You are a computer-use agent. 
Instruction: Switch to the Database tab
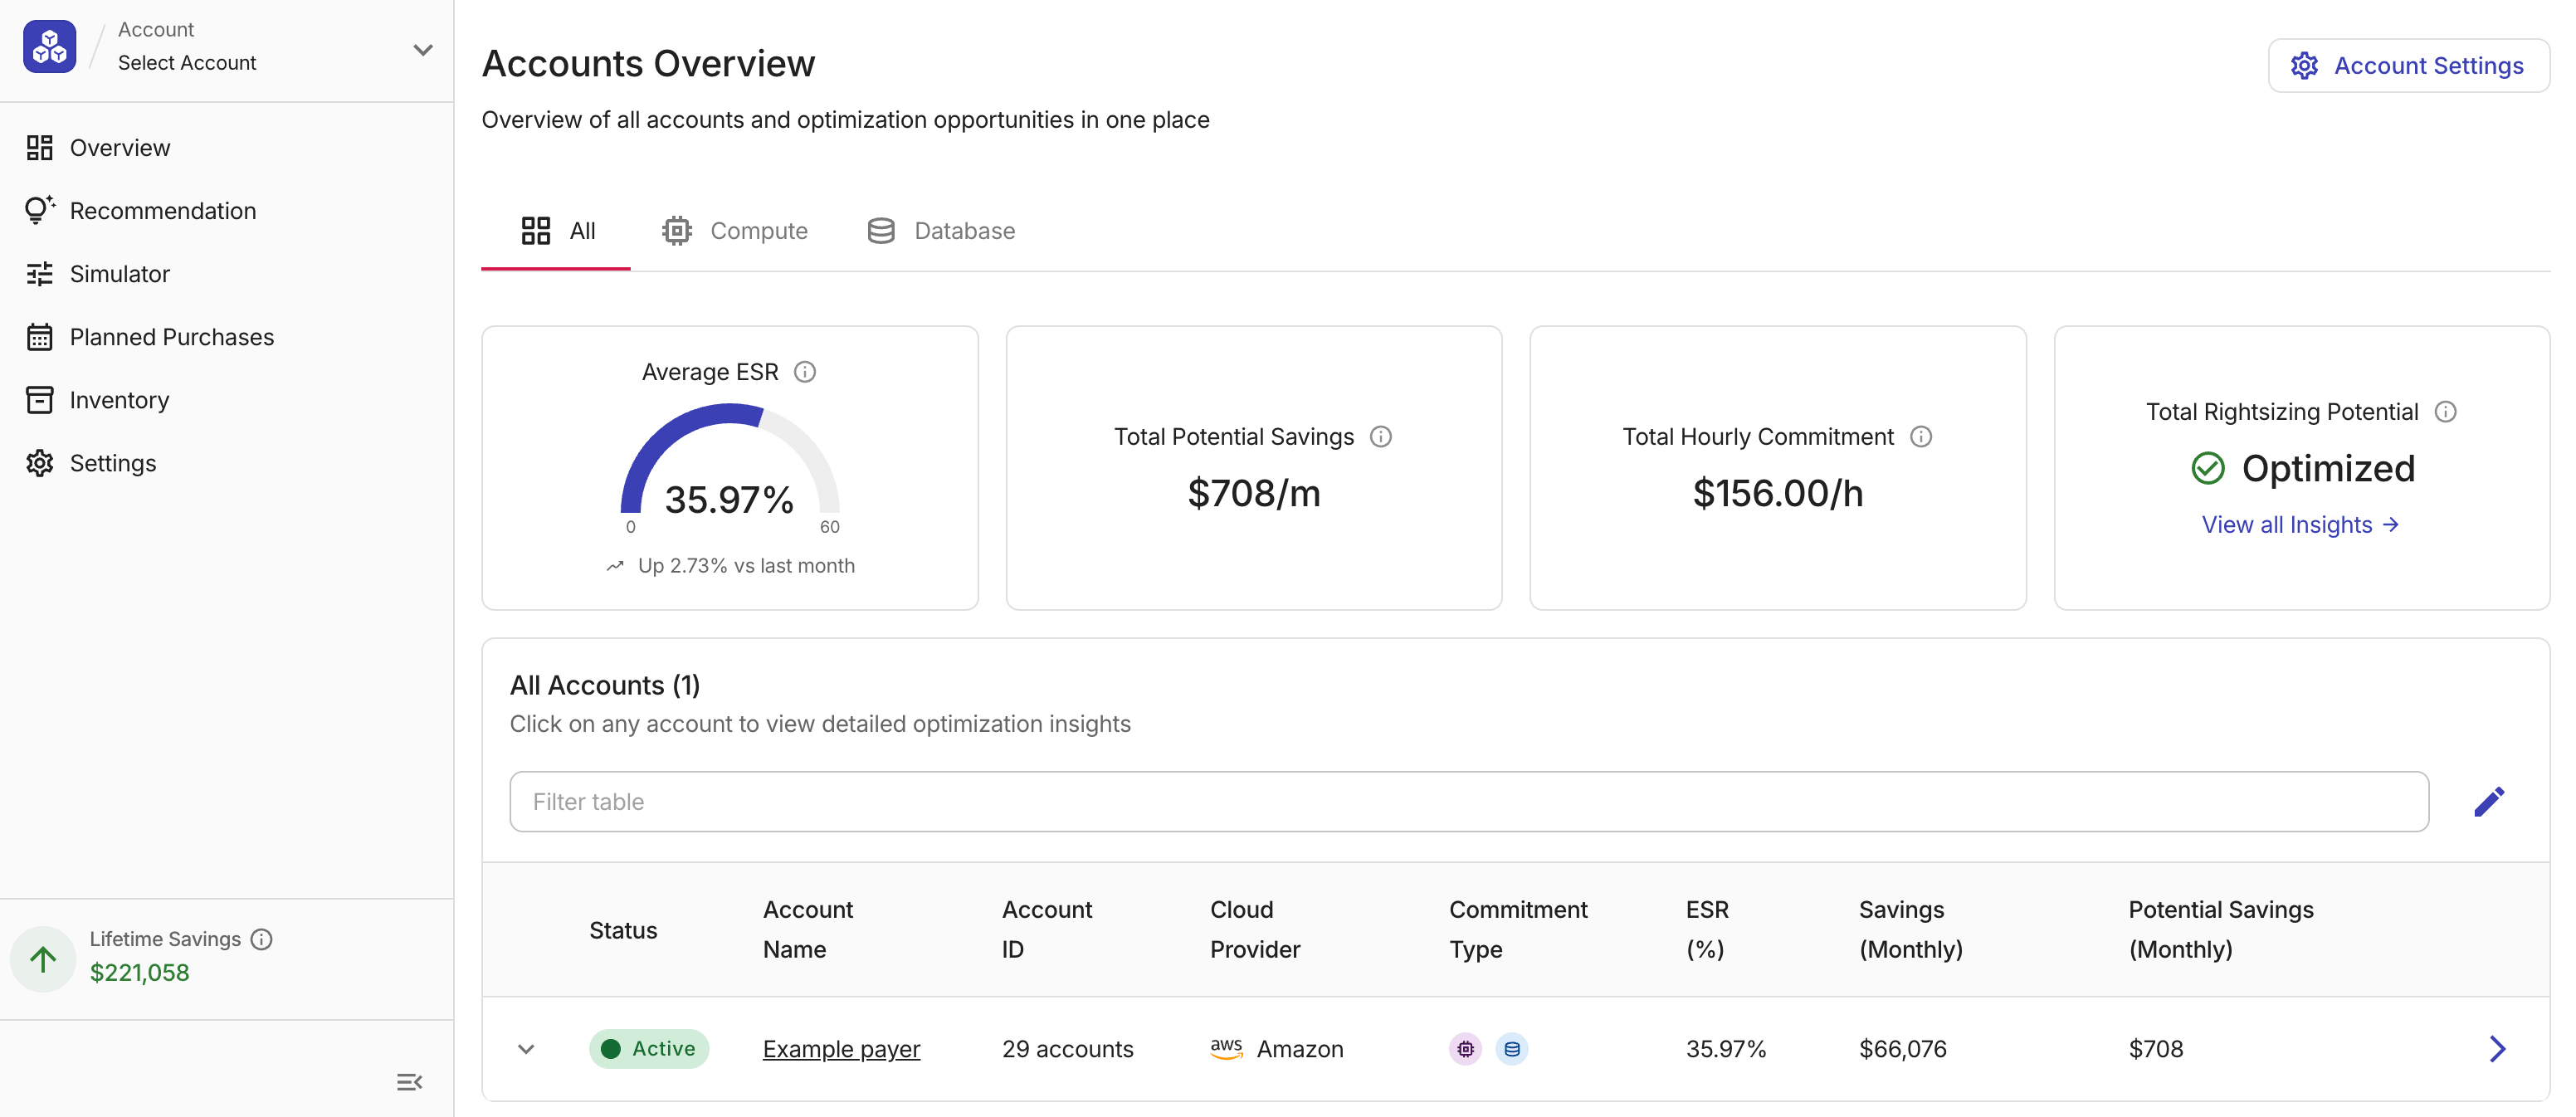(x=940, y=231)
